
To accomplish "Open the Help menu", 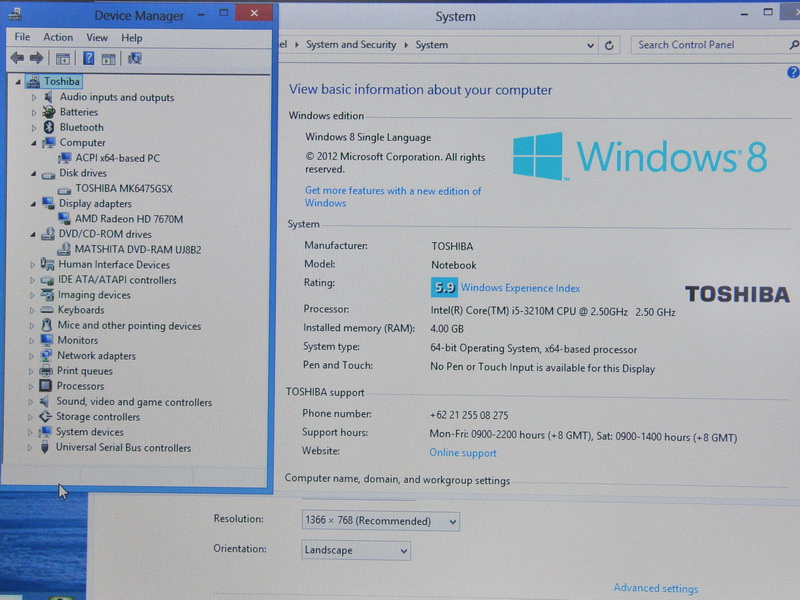I will (x=132, y=38).
